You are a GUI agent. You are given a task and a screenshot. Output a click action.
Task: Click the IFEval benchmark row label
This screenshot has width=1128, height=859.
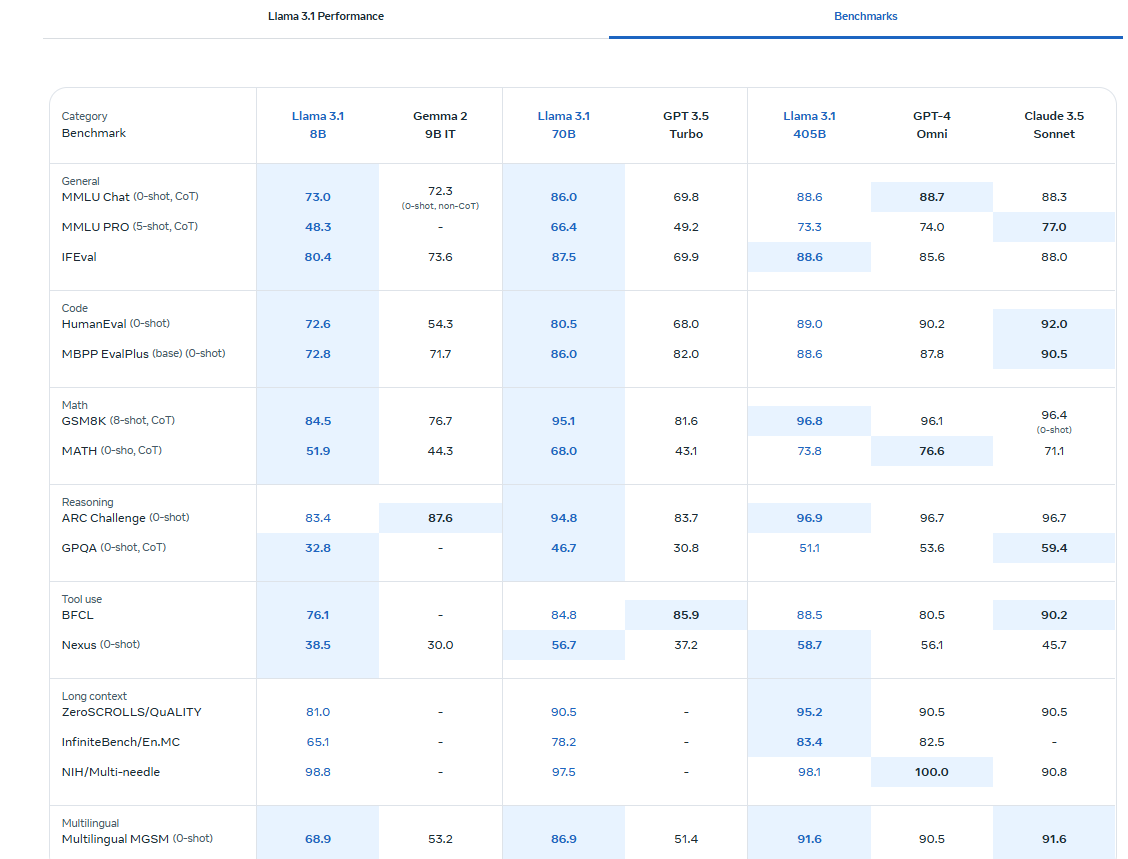(79, 257)
